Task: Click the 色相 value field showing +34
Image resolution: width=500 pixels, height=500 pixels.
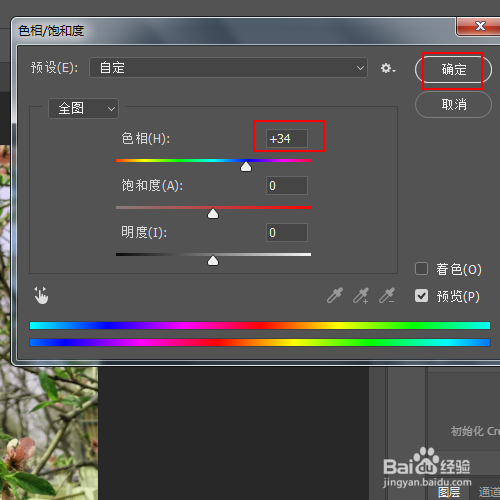Action: pyautogui.click(x=287, y=138)
